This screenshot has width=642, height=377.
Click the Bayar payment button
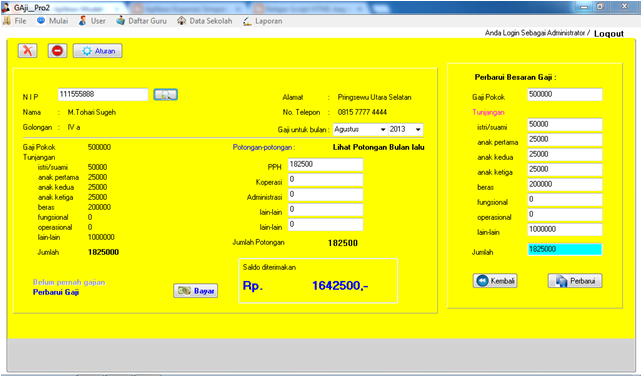coord(196,291)
